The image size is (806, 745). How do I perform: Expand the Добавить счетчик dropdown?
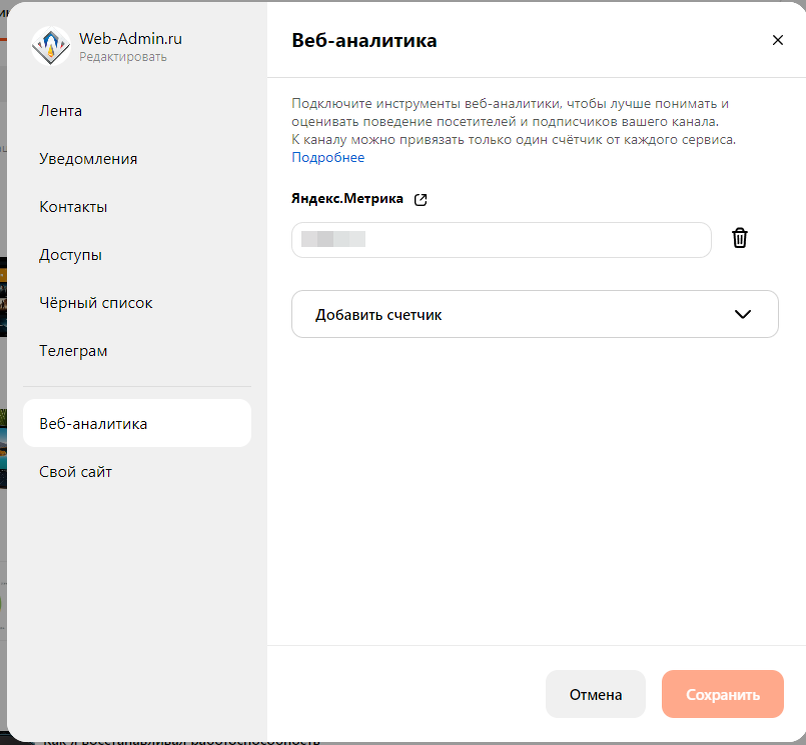pos(535,314)
